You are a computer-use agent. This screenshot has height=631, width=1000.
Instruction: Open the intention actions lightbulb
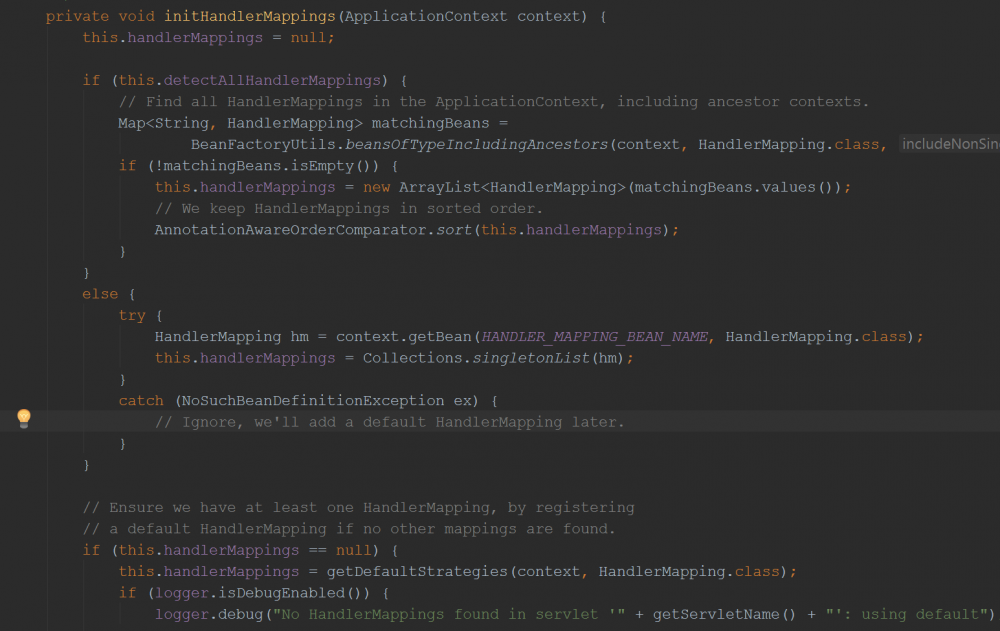[x=23, y=419]
